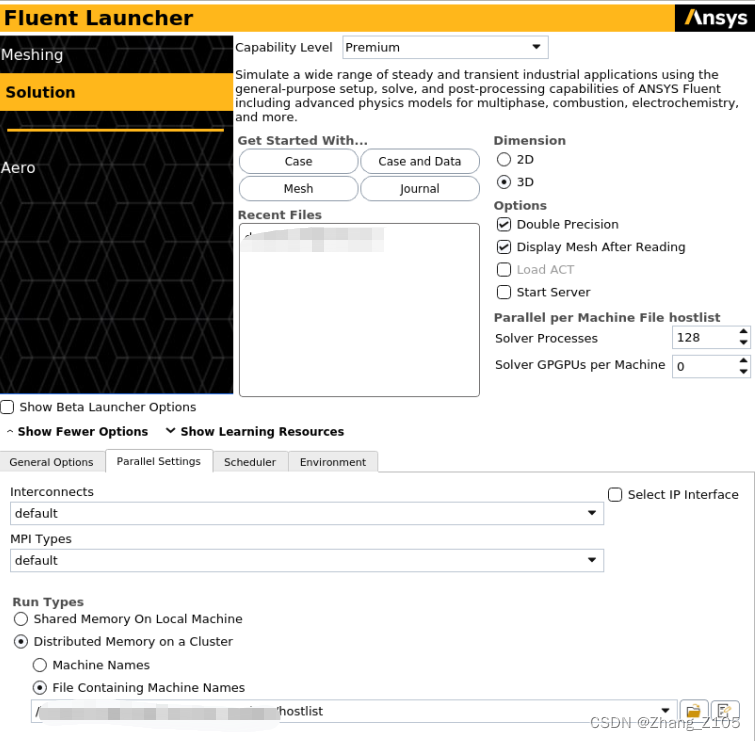Check Select IP Interface
Viewport: 755px width, 741px height.
point(615,495)
